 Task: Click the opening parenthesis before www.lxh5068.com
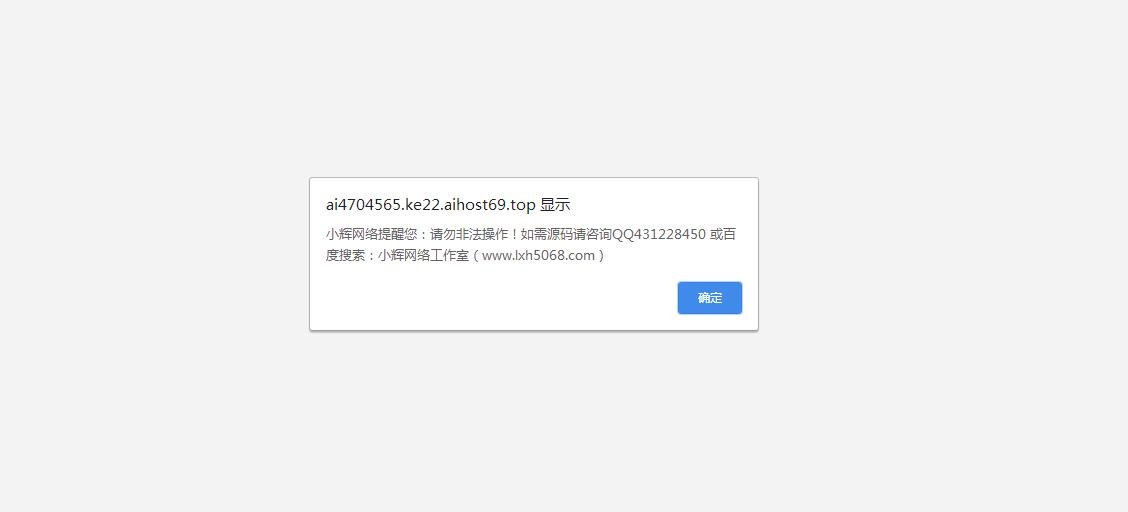coord(476,255)
